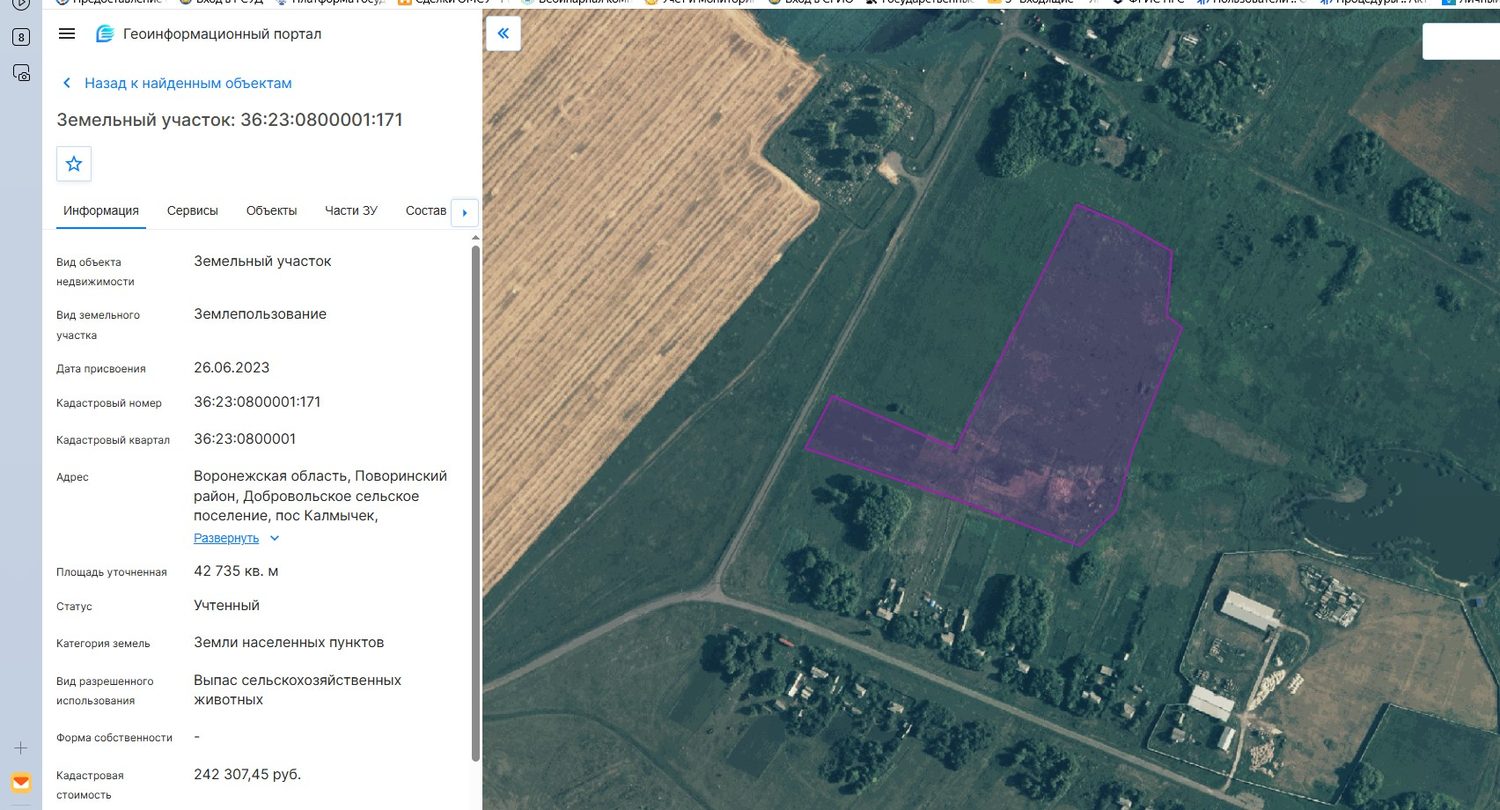Image resolution: width=1500 pixels, height=810 pixels.
Task: Click the value Выпас сельскохозяйственных животных
Action: click(x=298, y=690)
